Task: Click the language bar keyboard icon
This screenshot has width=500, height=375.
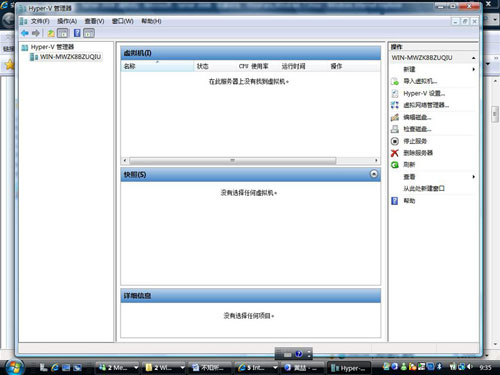Action: click(x=288, y=354)
